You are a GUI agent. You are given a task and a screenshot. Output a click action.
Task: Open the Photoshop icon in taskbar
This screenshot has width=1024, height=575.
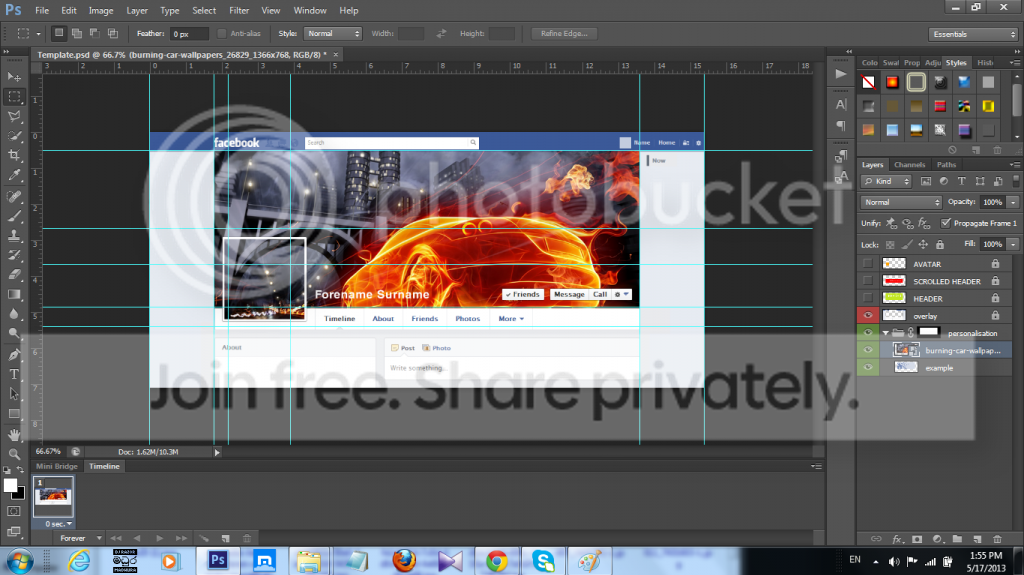click(218, 561)
